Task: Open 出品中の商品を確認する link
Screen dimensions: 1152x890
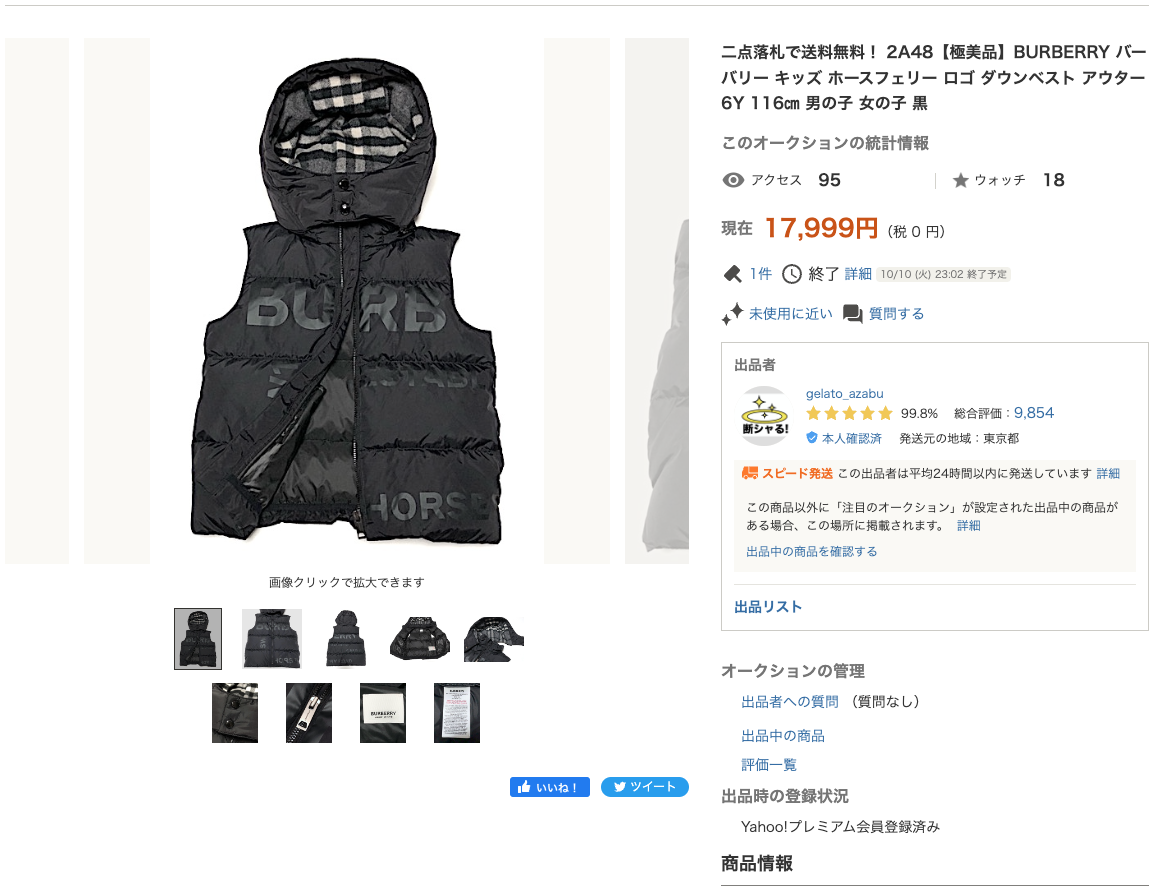Action: (x=811, y=552)
